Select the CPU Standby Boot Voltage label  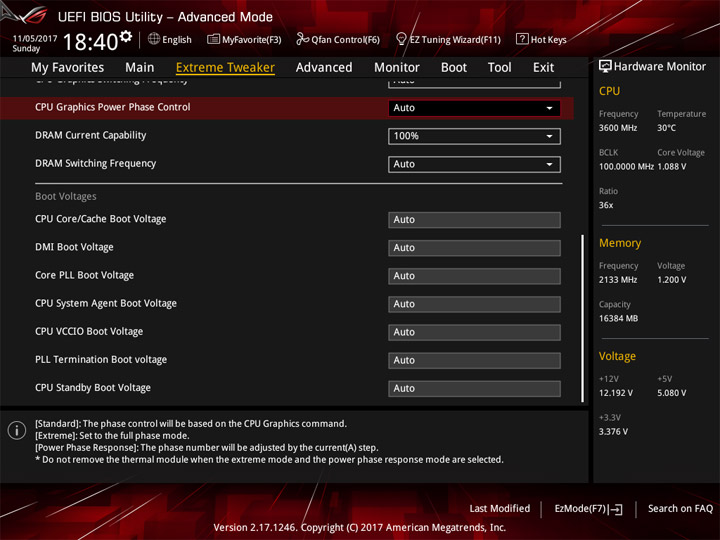click(x=93, y=388)
